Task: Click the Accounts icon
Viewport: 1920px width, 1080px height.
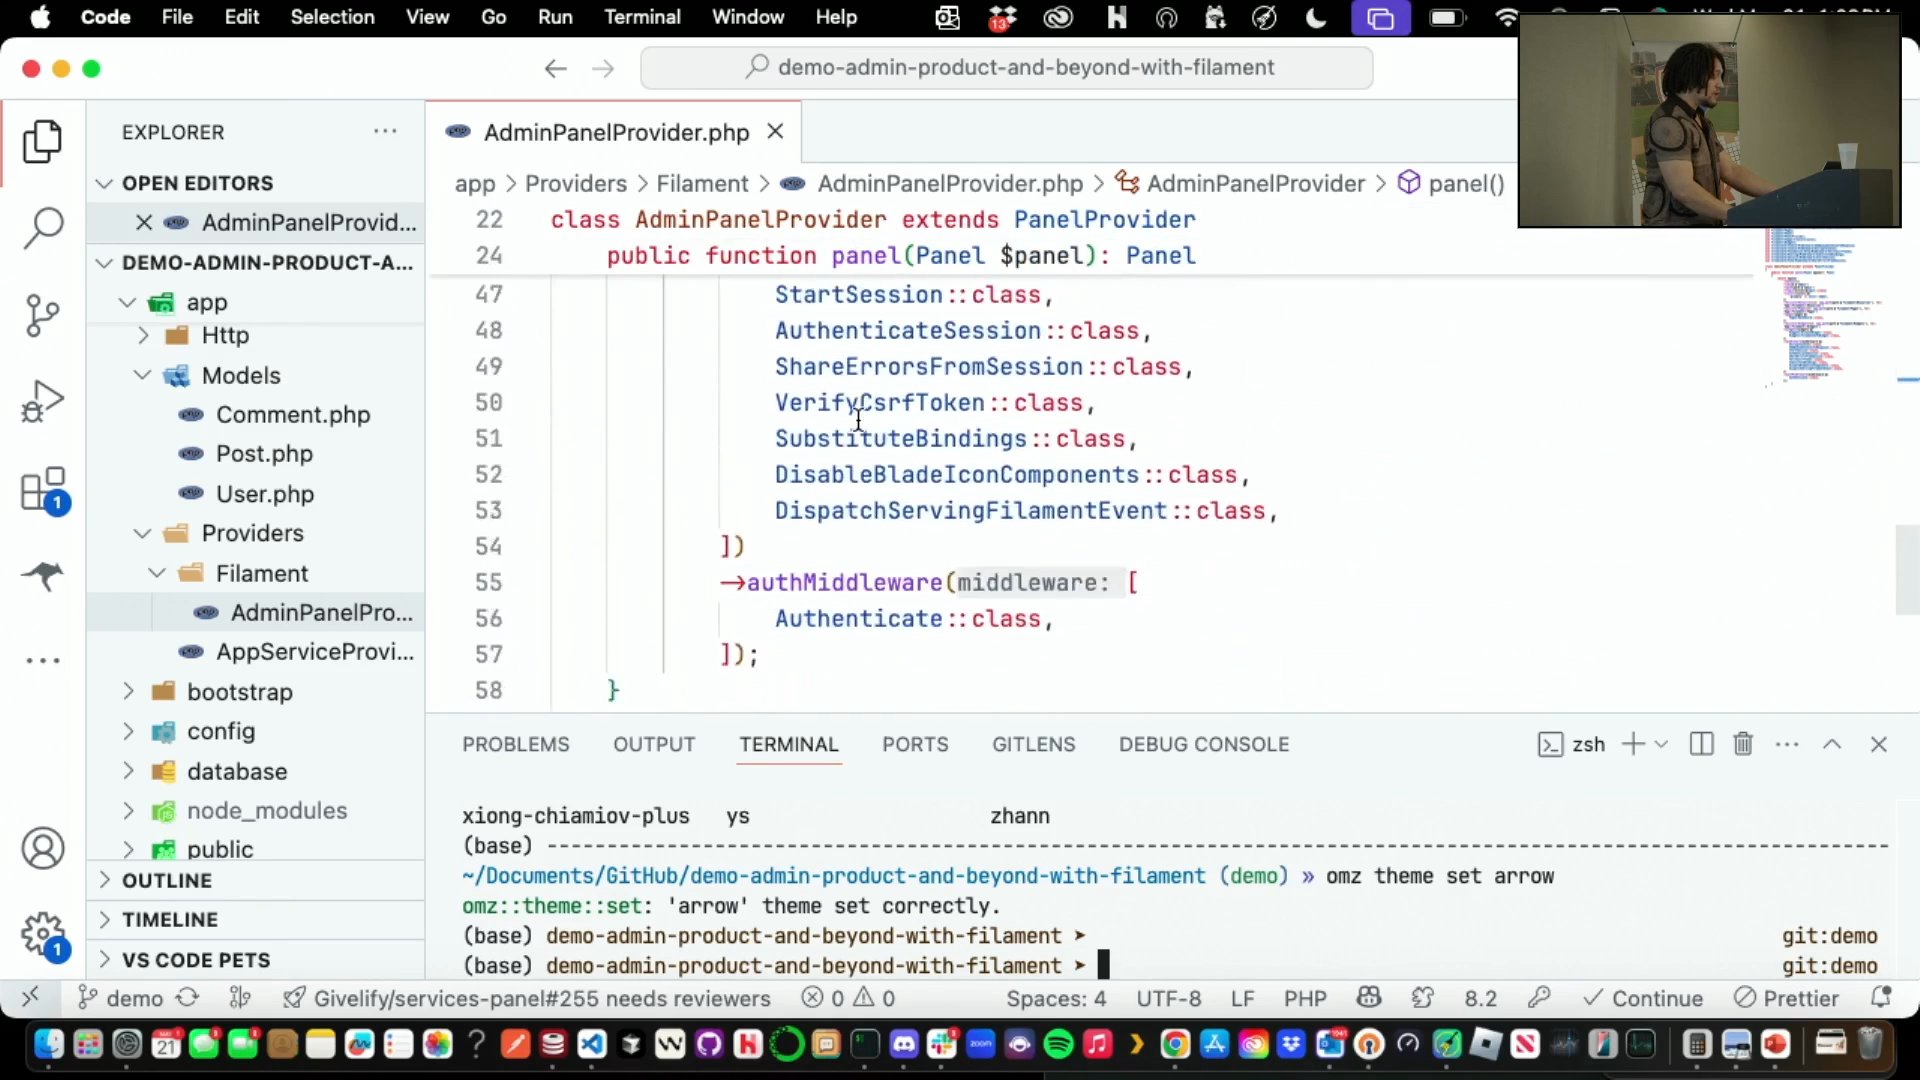Action: click(x=43, y=848)
